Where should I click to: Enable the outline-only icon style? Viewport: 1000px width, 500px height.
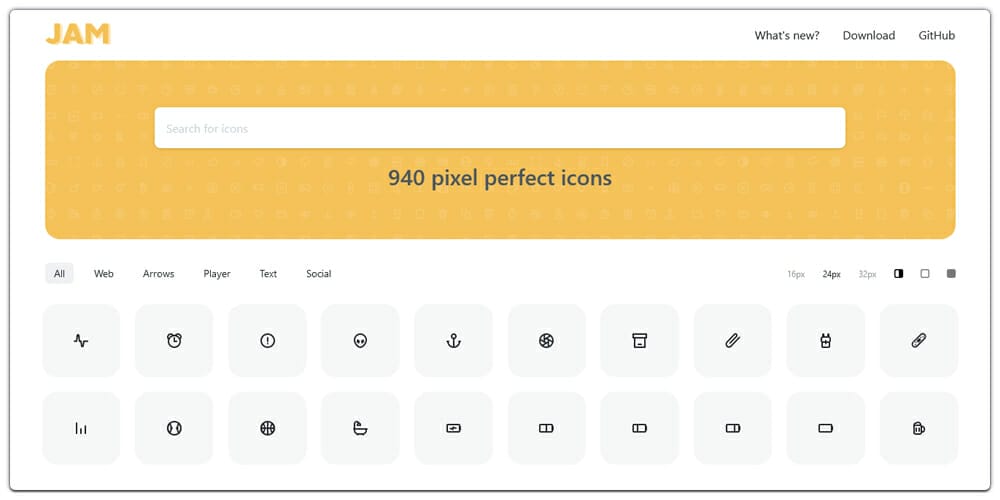click(x=925, y=274)
